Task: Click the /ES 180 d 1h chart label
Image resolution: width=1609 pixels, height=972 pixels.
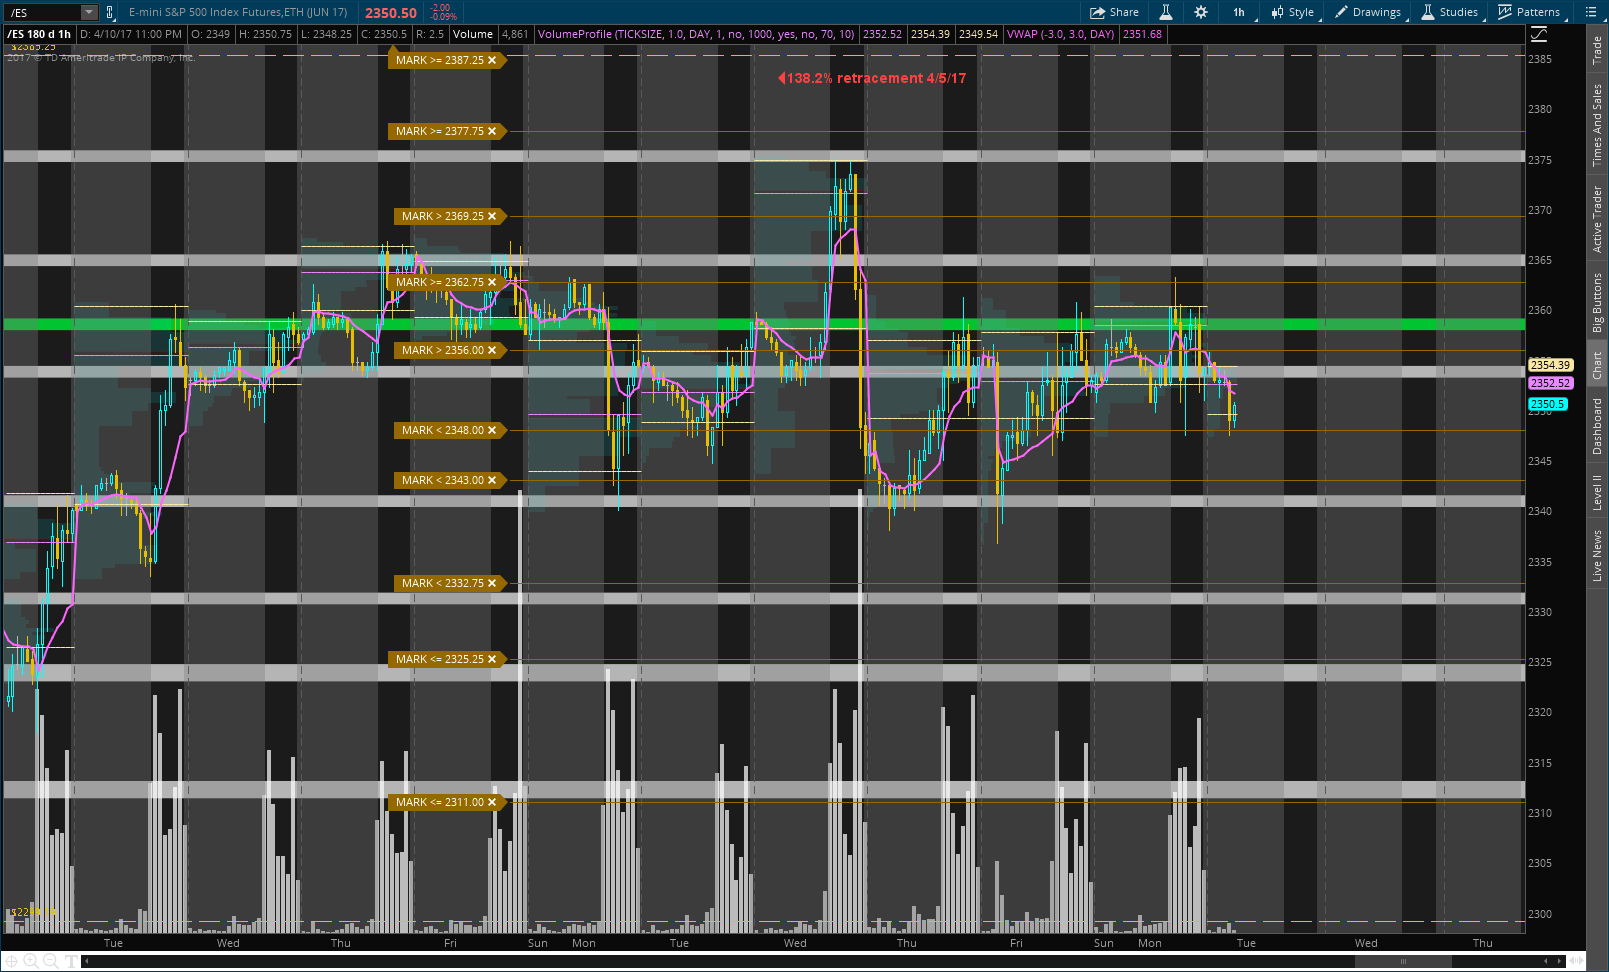Action: point(40,34)
